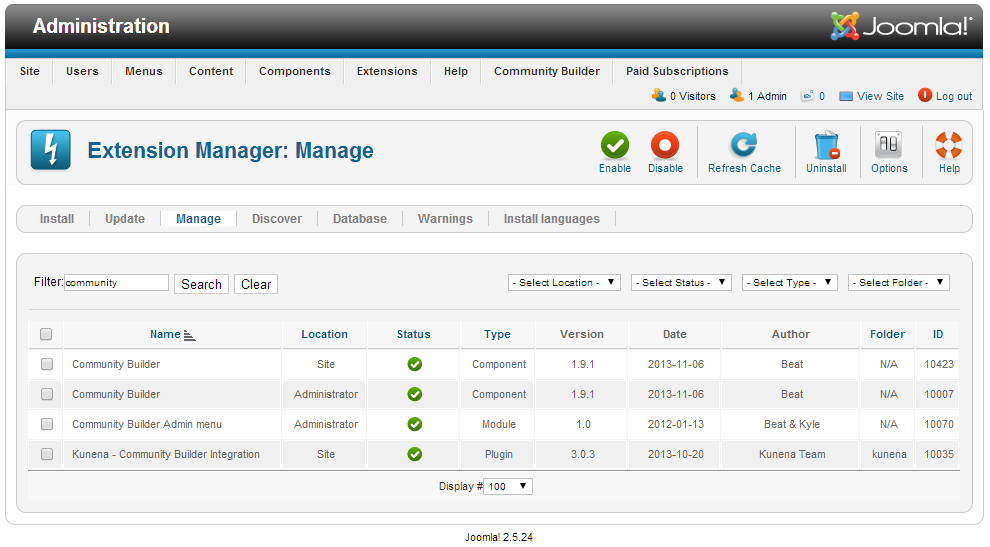Click the version 3.0.3 cell
The width and height of the screenshot is (990, 547).
(x=583, y=454)
